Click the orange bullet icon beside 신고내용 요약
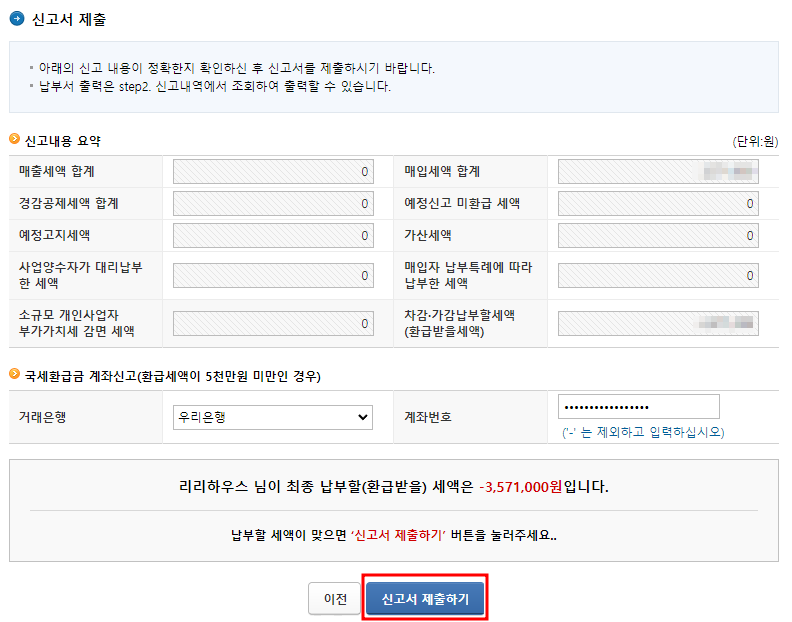Screen dimensions: 792x622 (15, 138)
